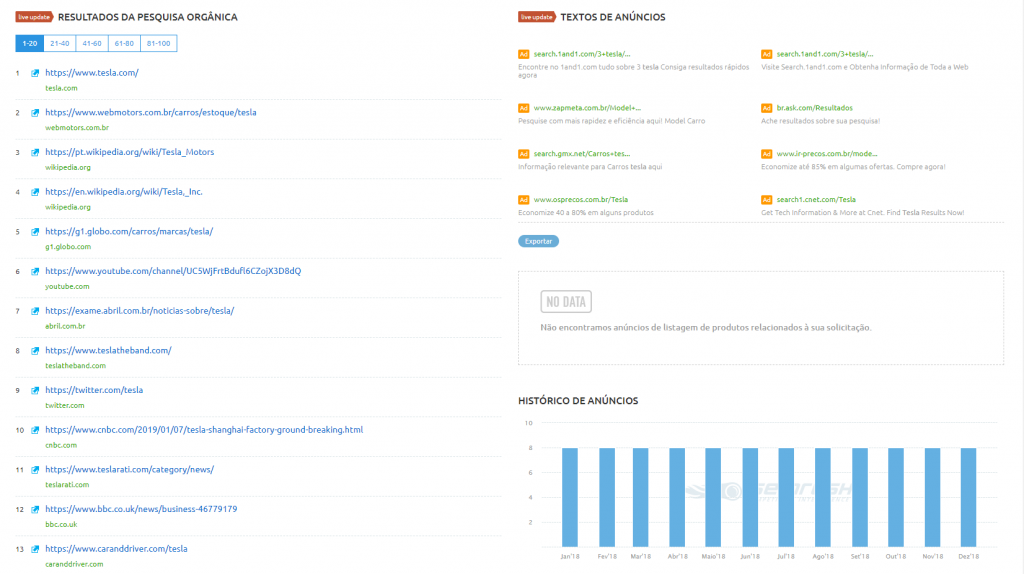
Task: Click the Ad badge beside www.osprecos.com.br
Action: (x=523, y=200)
